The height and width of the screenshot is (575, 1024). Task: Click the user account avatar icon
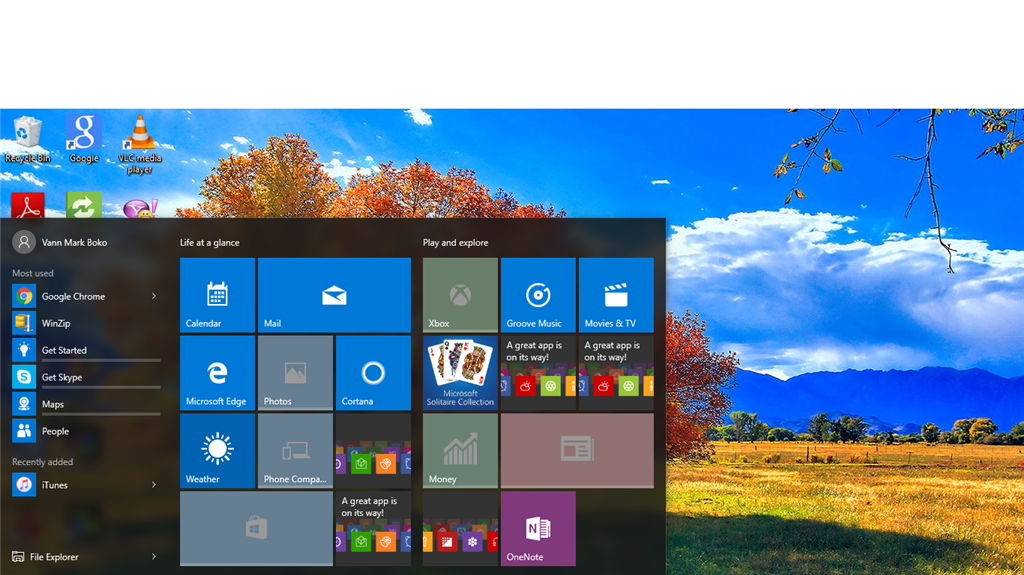point(24,242)
